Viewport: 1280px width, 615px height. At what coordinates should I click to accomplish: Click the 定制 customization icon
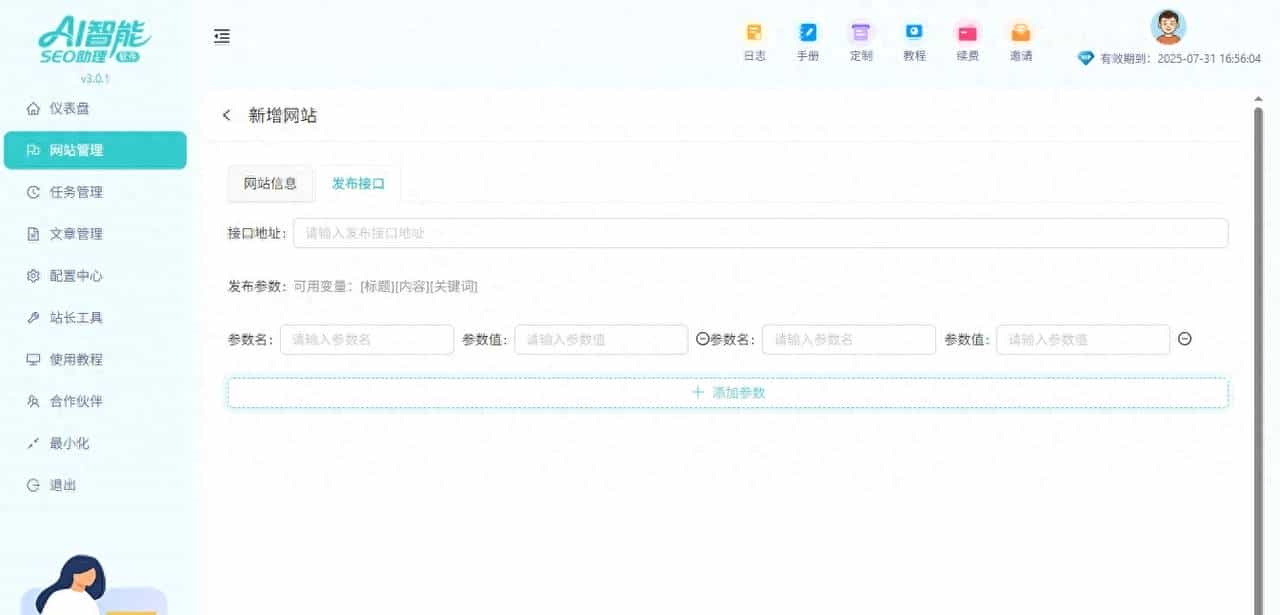point(861,40)
